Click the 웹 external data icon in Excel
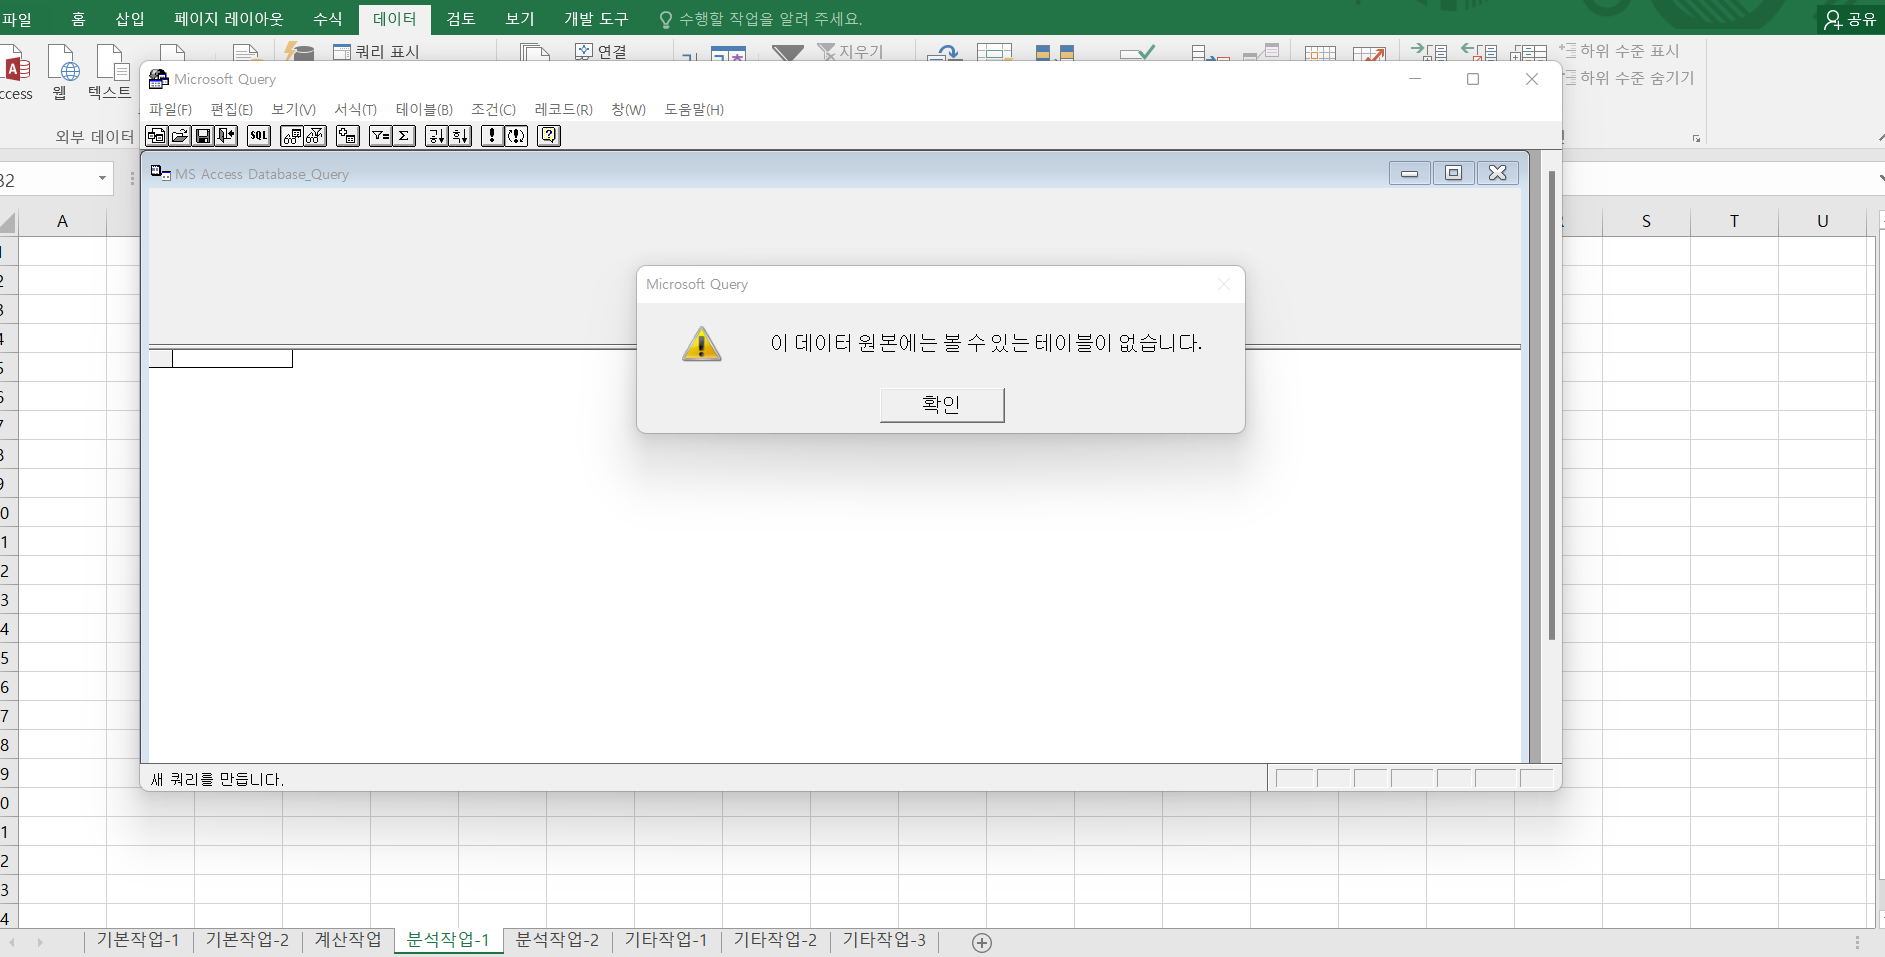The width and height of the screenshot is (1885, 957). pos(62,72)
